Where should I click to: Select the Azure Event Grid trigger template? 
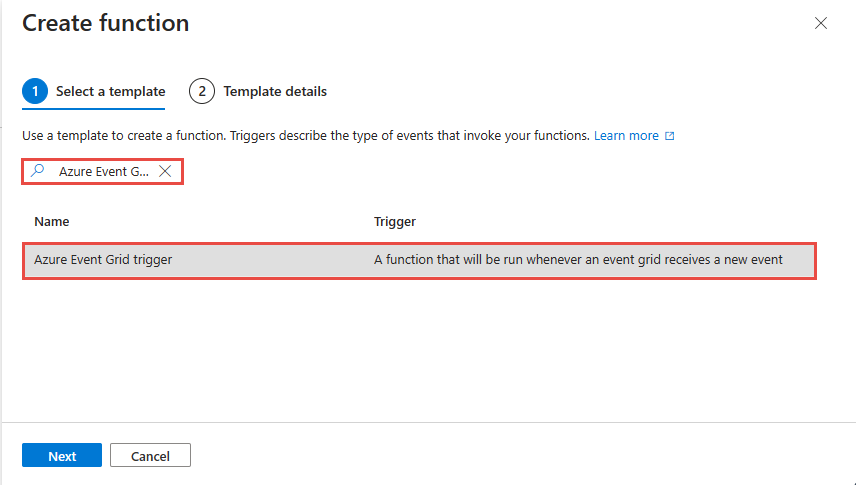click(103, 260)
